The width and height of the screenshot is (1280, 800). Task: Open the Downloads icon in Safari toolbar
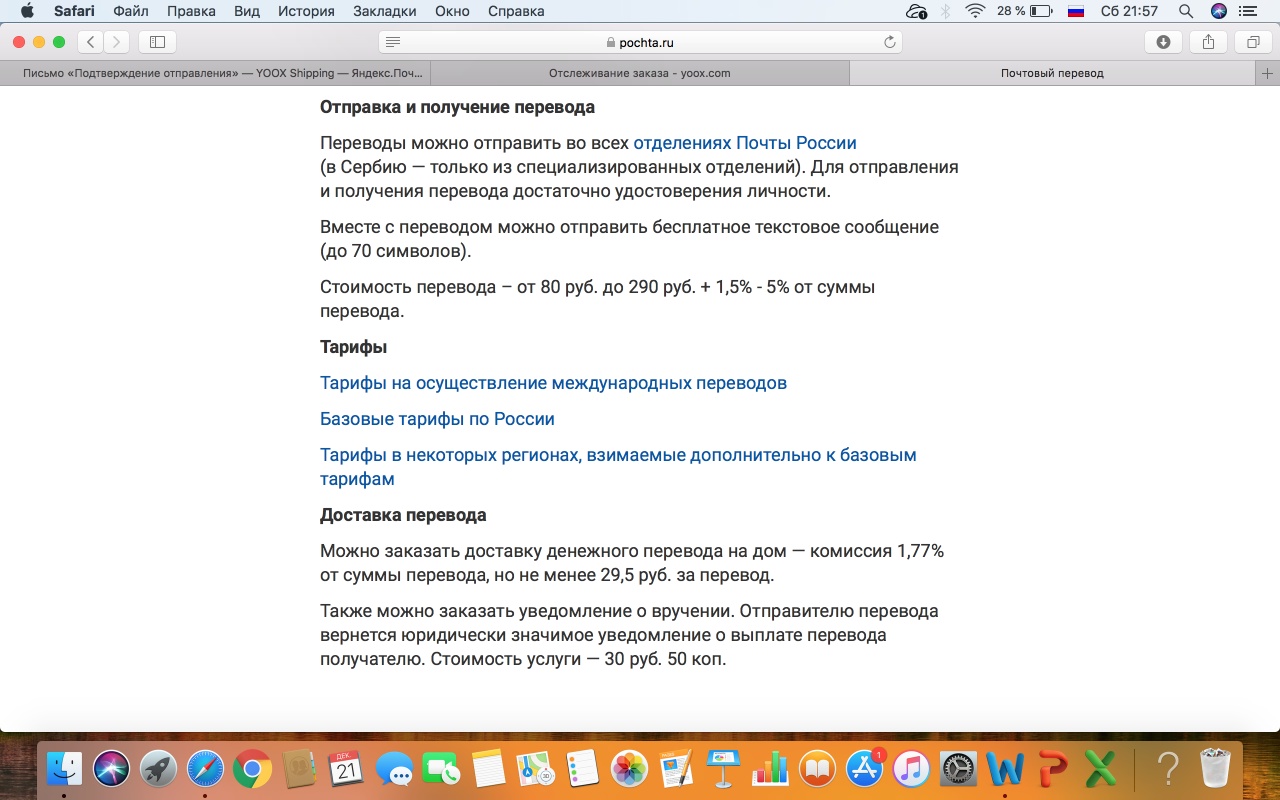[x=1163, y=42]
